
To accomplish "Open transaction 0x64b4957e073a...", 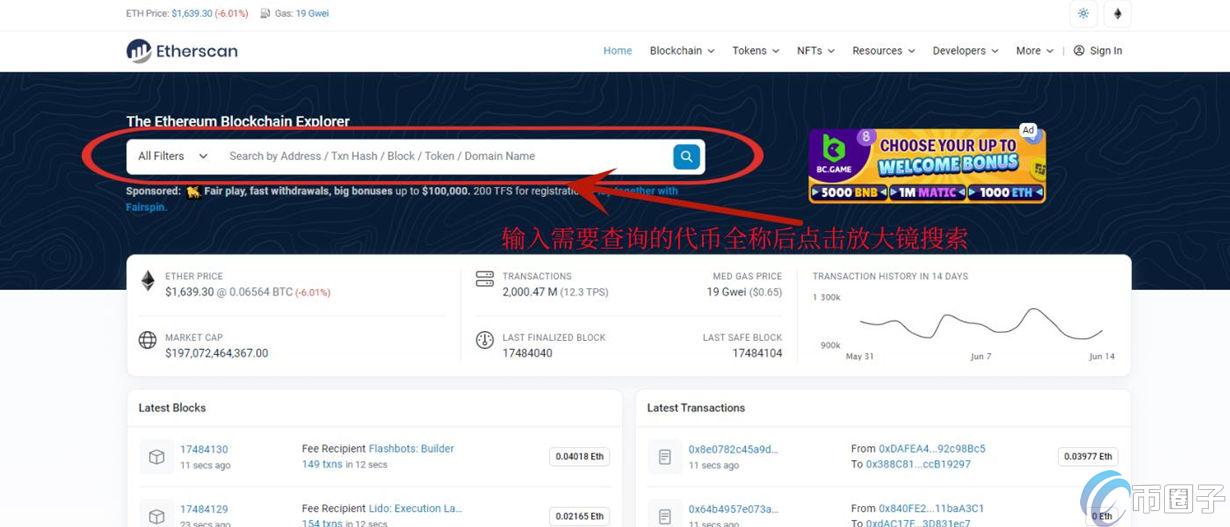I will click(x=733, y=509).
